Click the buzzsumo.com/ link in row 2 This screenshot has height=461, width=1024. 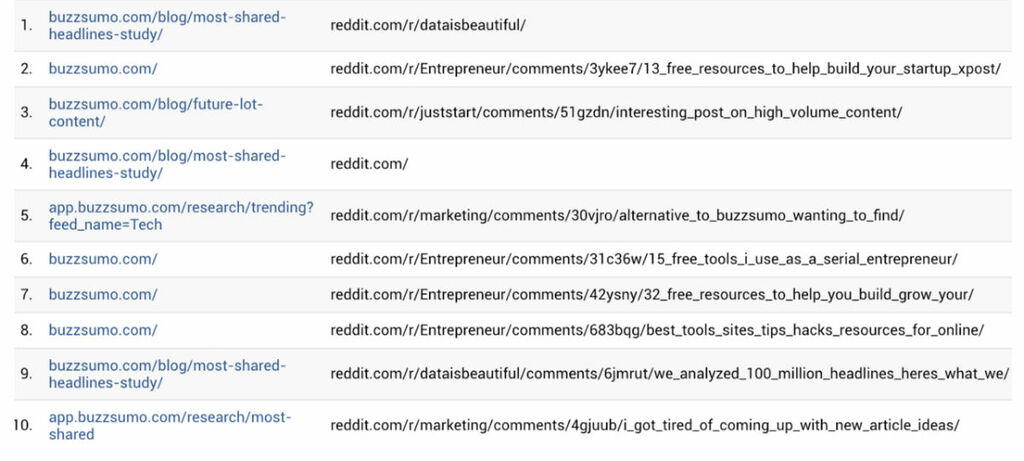(x=102, y=69)
